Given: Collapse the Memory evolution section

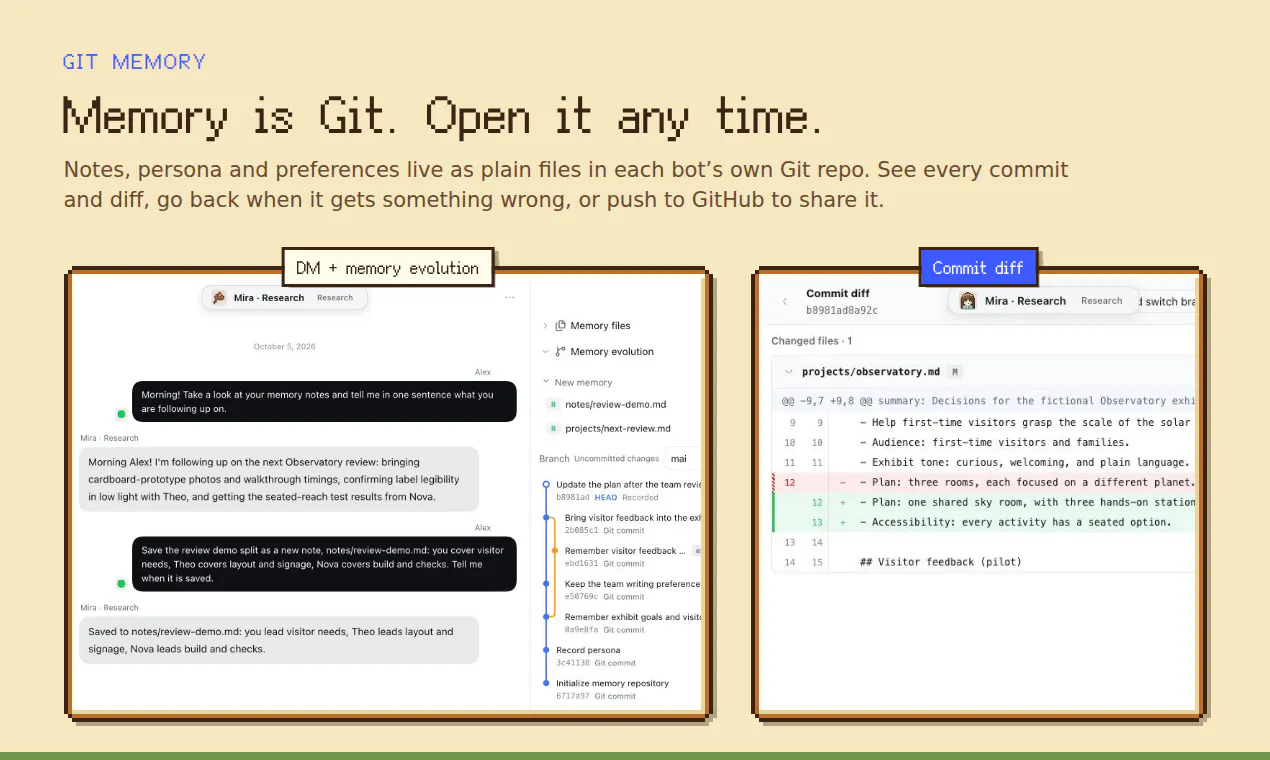Looking at the screenshot, I should click(x=545, y=352).
